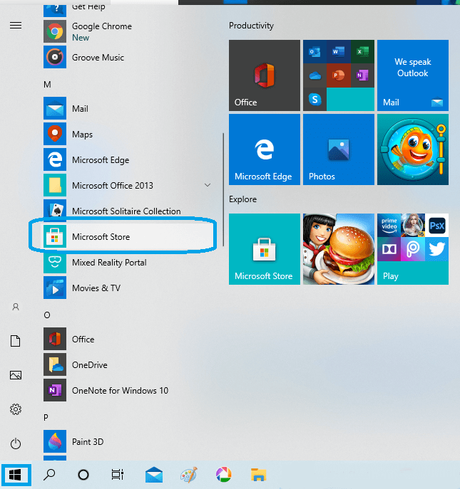
Task: Open Settings gear in Start sidebar
Action: tap(16, 409)
